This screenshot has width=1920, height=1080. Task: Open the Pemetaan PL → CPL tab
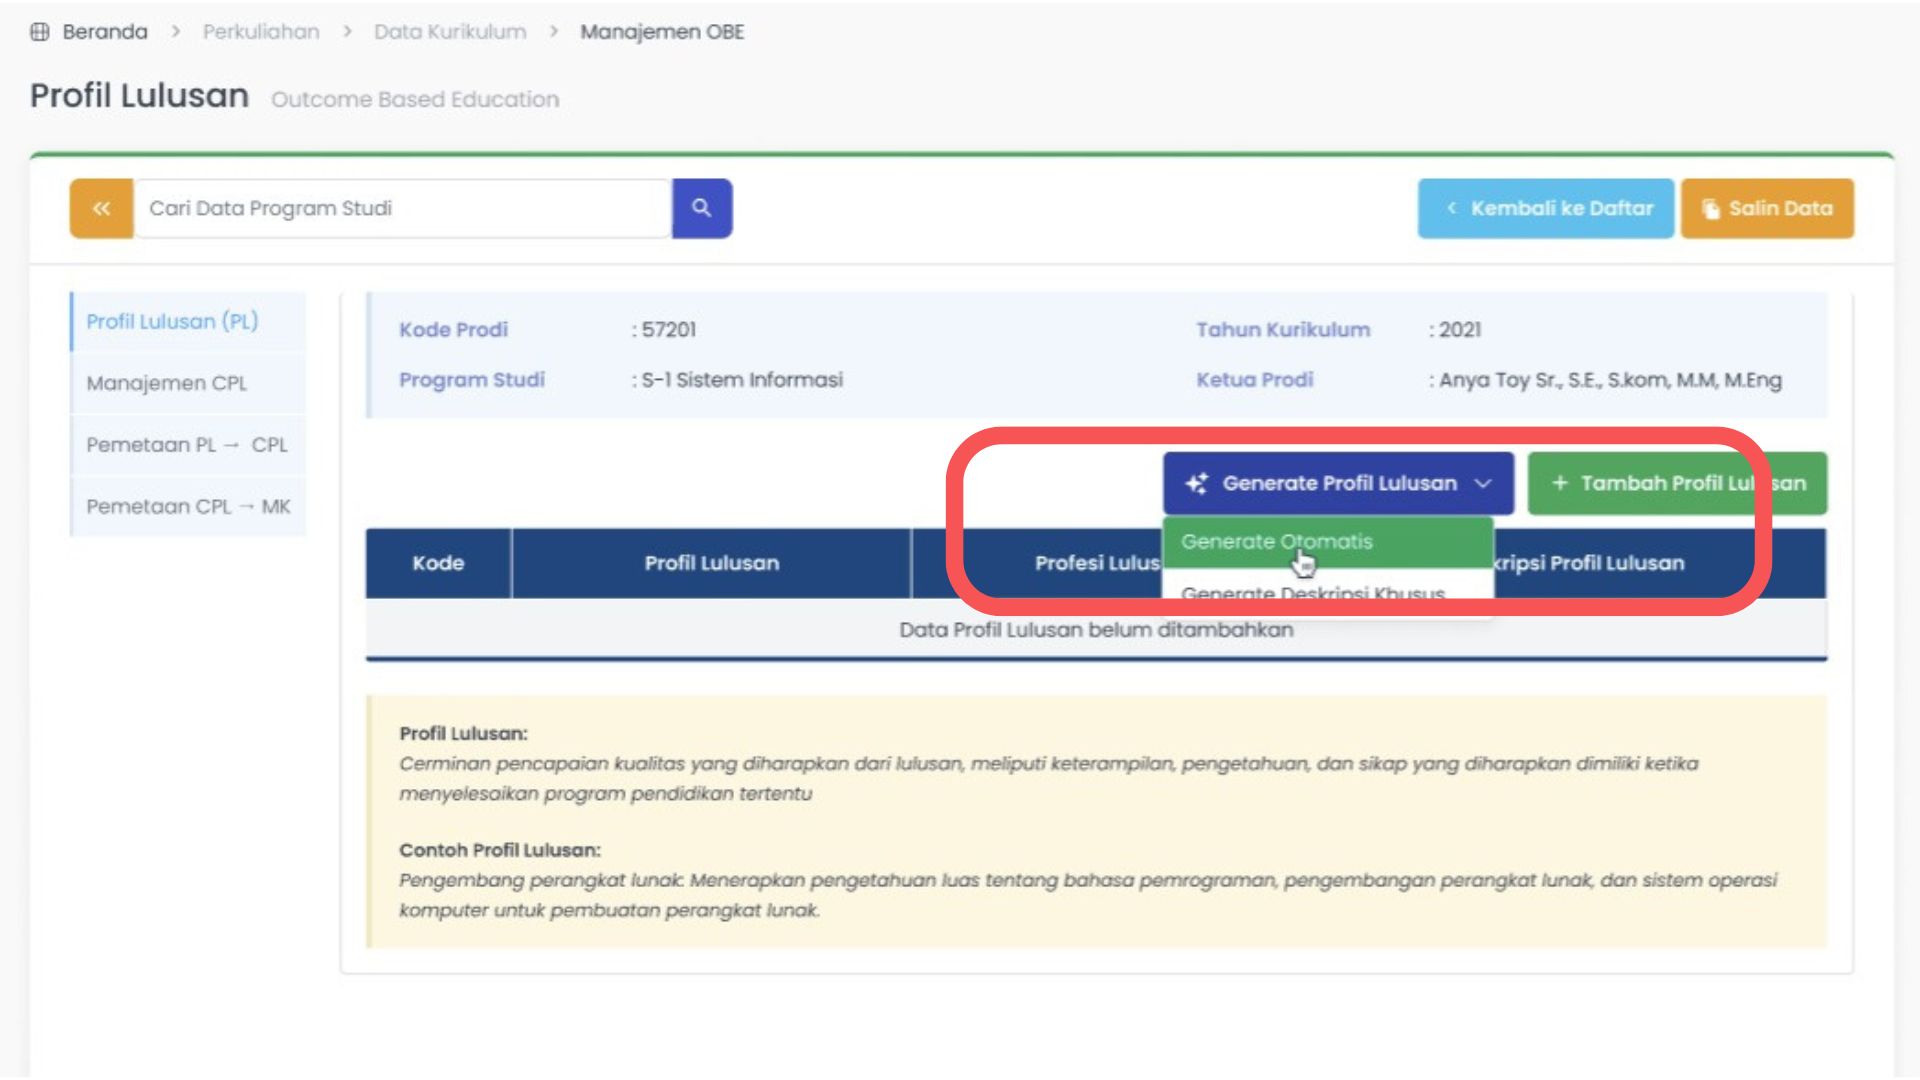(187, 445)
